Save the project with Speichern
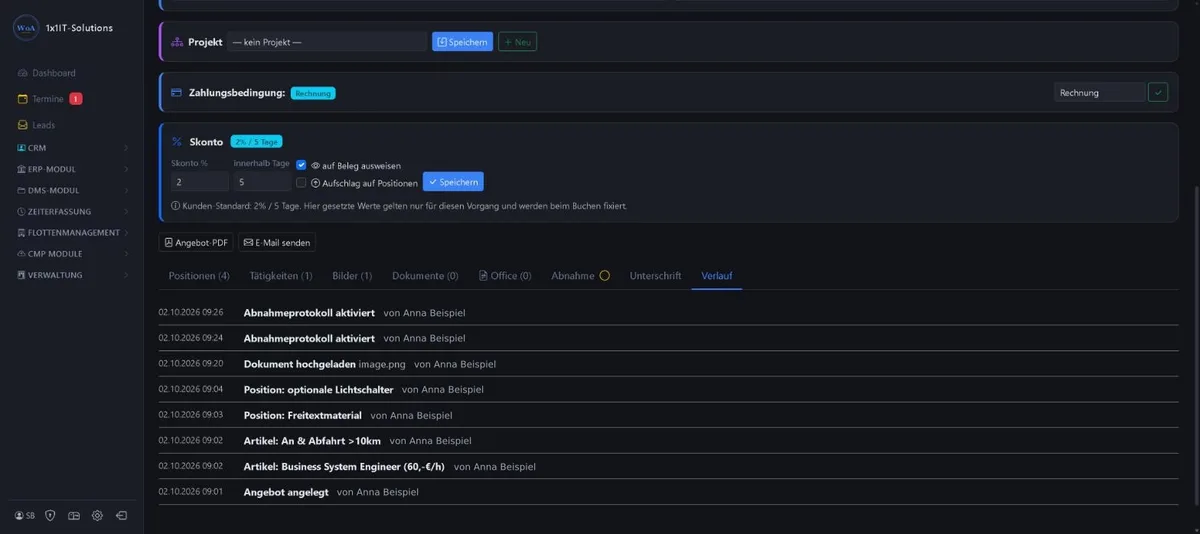1200x534 pixels. [x=462, y=42]
